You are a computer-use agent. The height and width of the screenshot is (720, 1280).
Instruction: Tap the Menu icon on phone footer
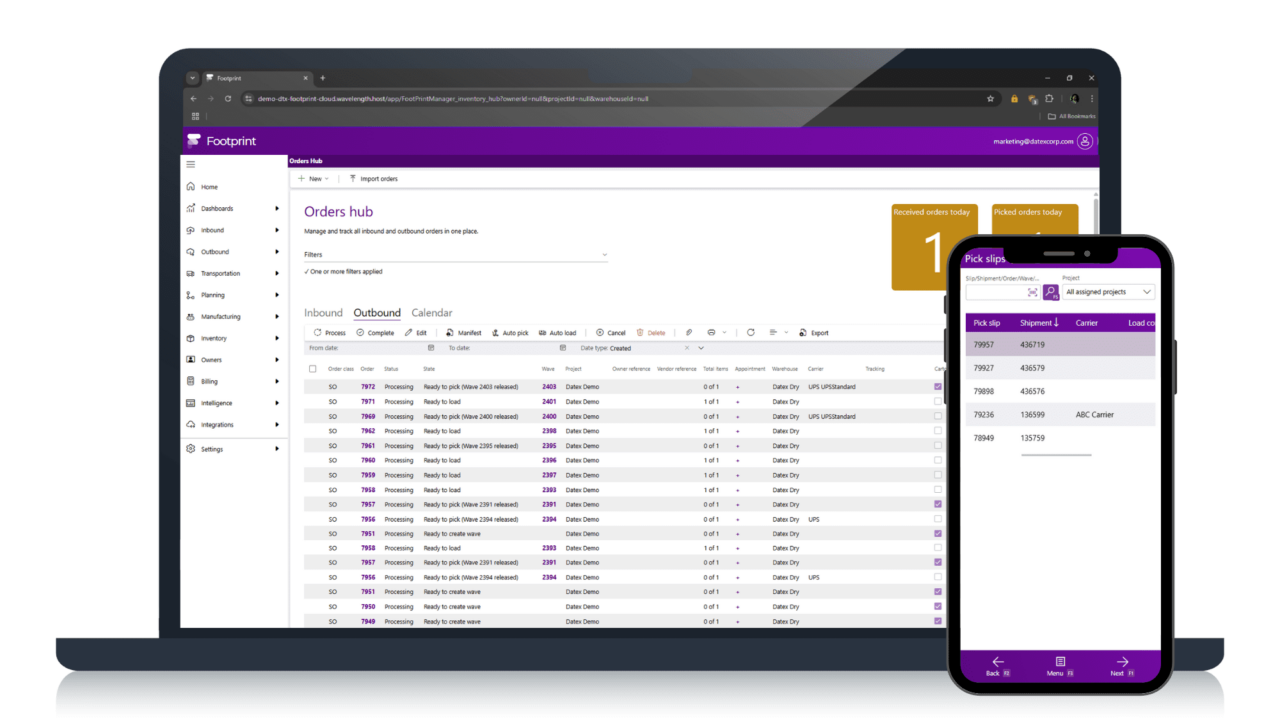1060,662
